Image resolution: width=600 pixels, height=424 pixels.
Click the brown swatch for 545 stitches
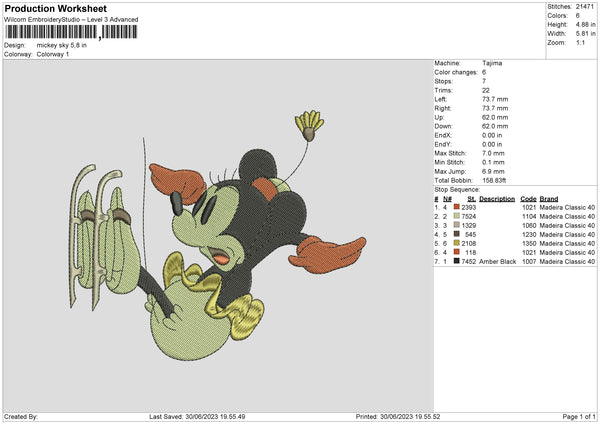click(457, 234)
